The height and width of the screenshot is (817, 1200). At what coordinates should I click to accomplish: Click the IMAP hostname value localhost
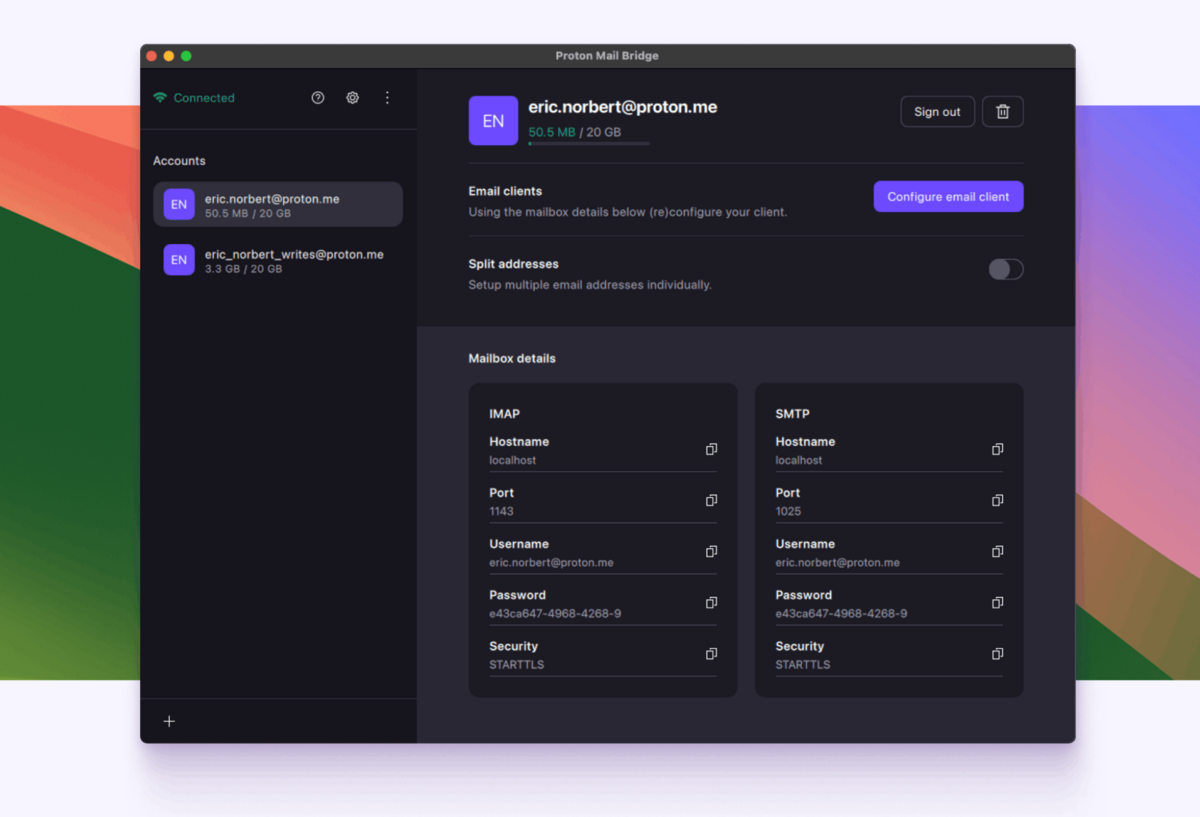(x=512, y=460)
